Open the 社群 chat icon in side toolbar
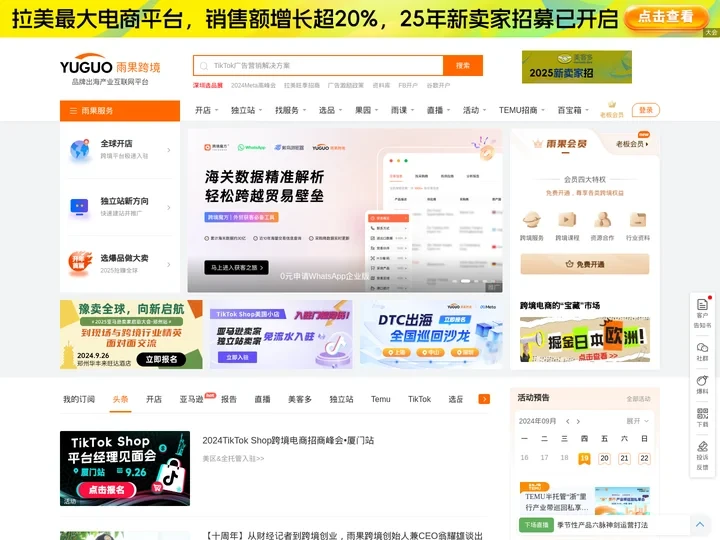 (x=702, y=347)
